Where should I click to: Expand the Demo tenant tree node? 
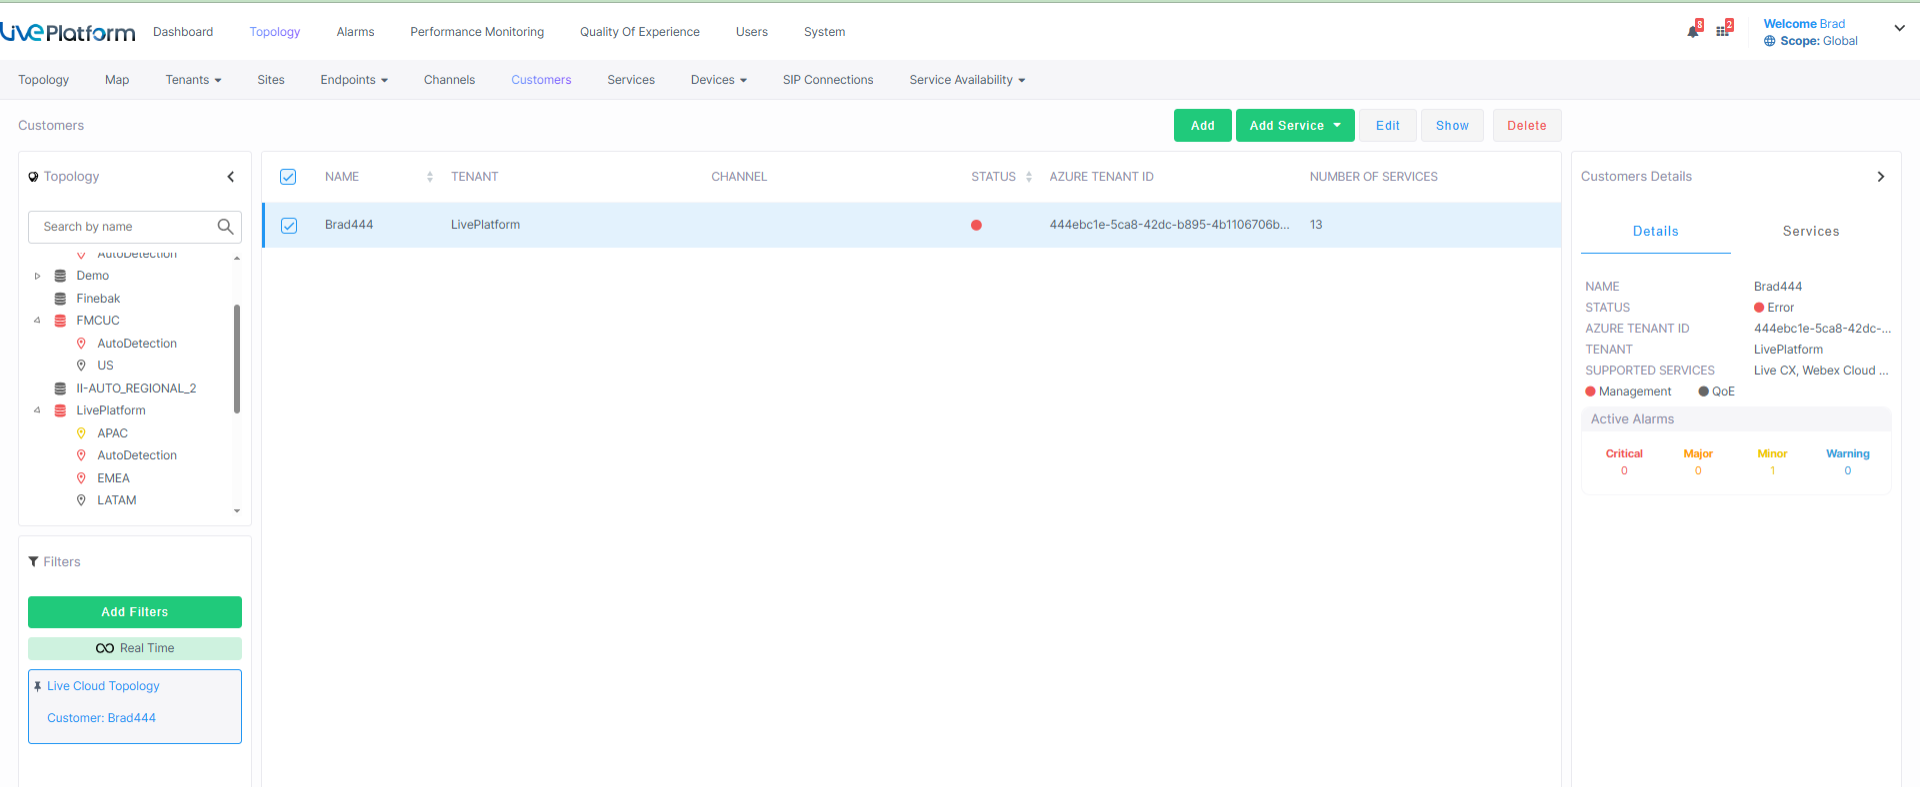coord(38,276)
